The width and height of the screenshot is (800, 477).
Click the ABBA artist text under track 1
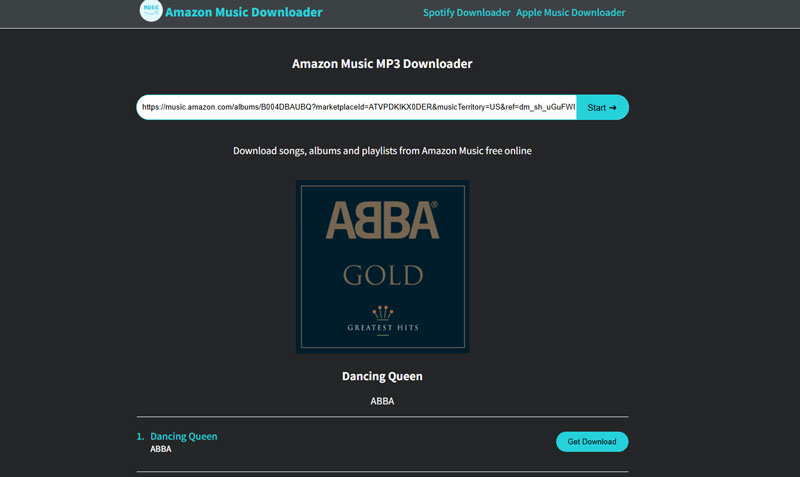[x=161, y=449]
